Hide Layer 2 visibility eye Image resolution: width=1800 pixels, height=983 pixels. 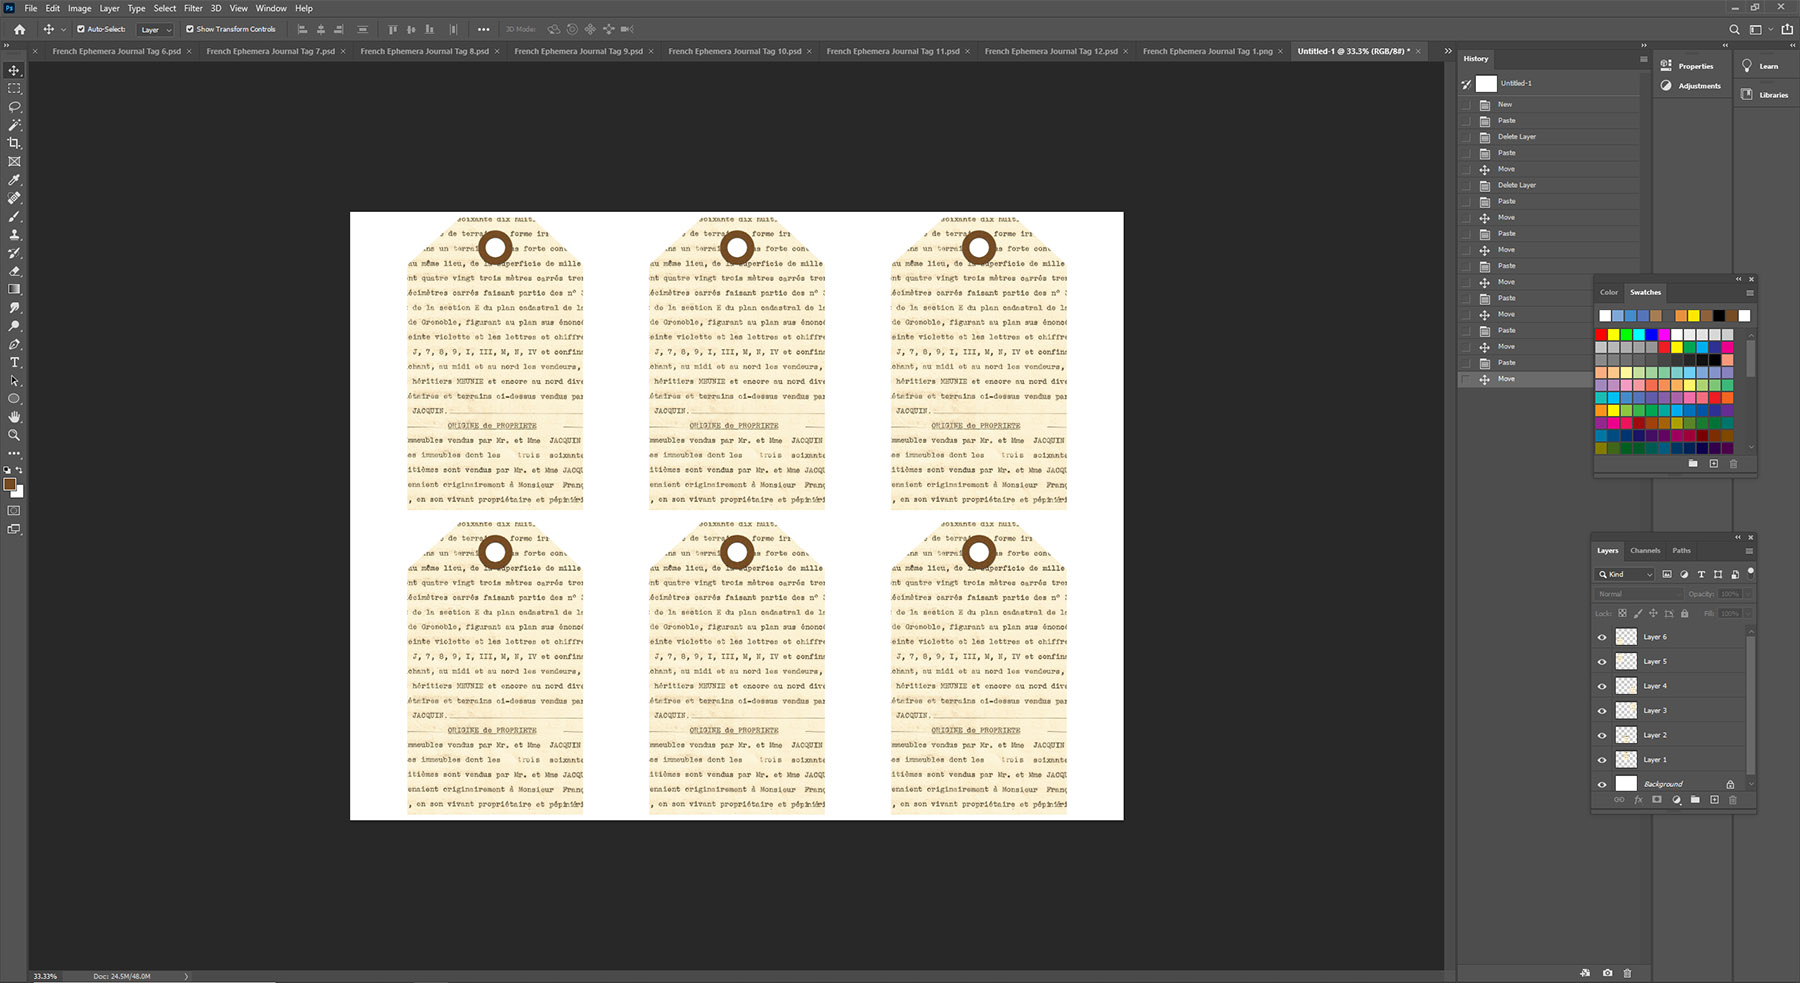pyautogui.click(x=1602, y=735)
